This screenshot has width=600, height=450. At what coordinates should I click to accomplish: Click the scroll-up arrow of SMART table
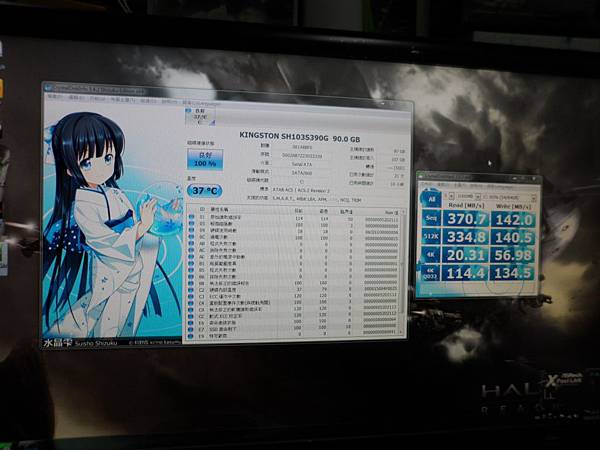(402, 212)
